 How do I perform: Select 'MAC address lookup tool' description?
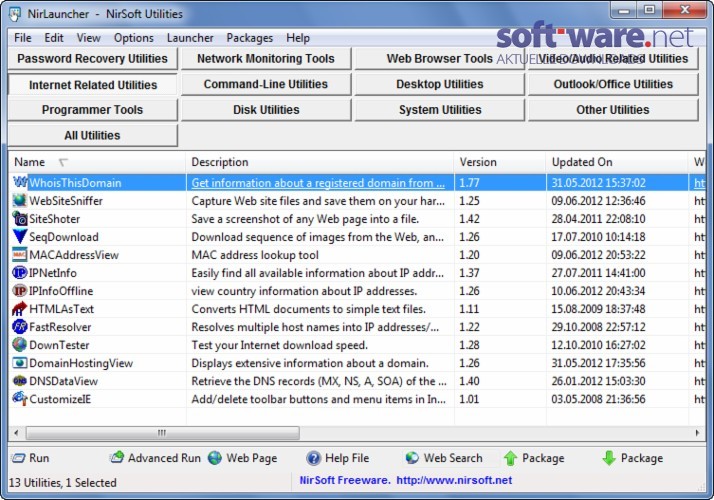[x=255, y=255]
